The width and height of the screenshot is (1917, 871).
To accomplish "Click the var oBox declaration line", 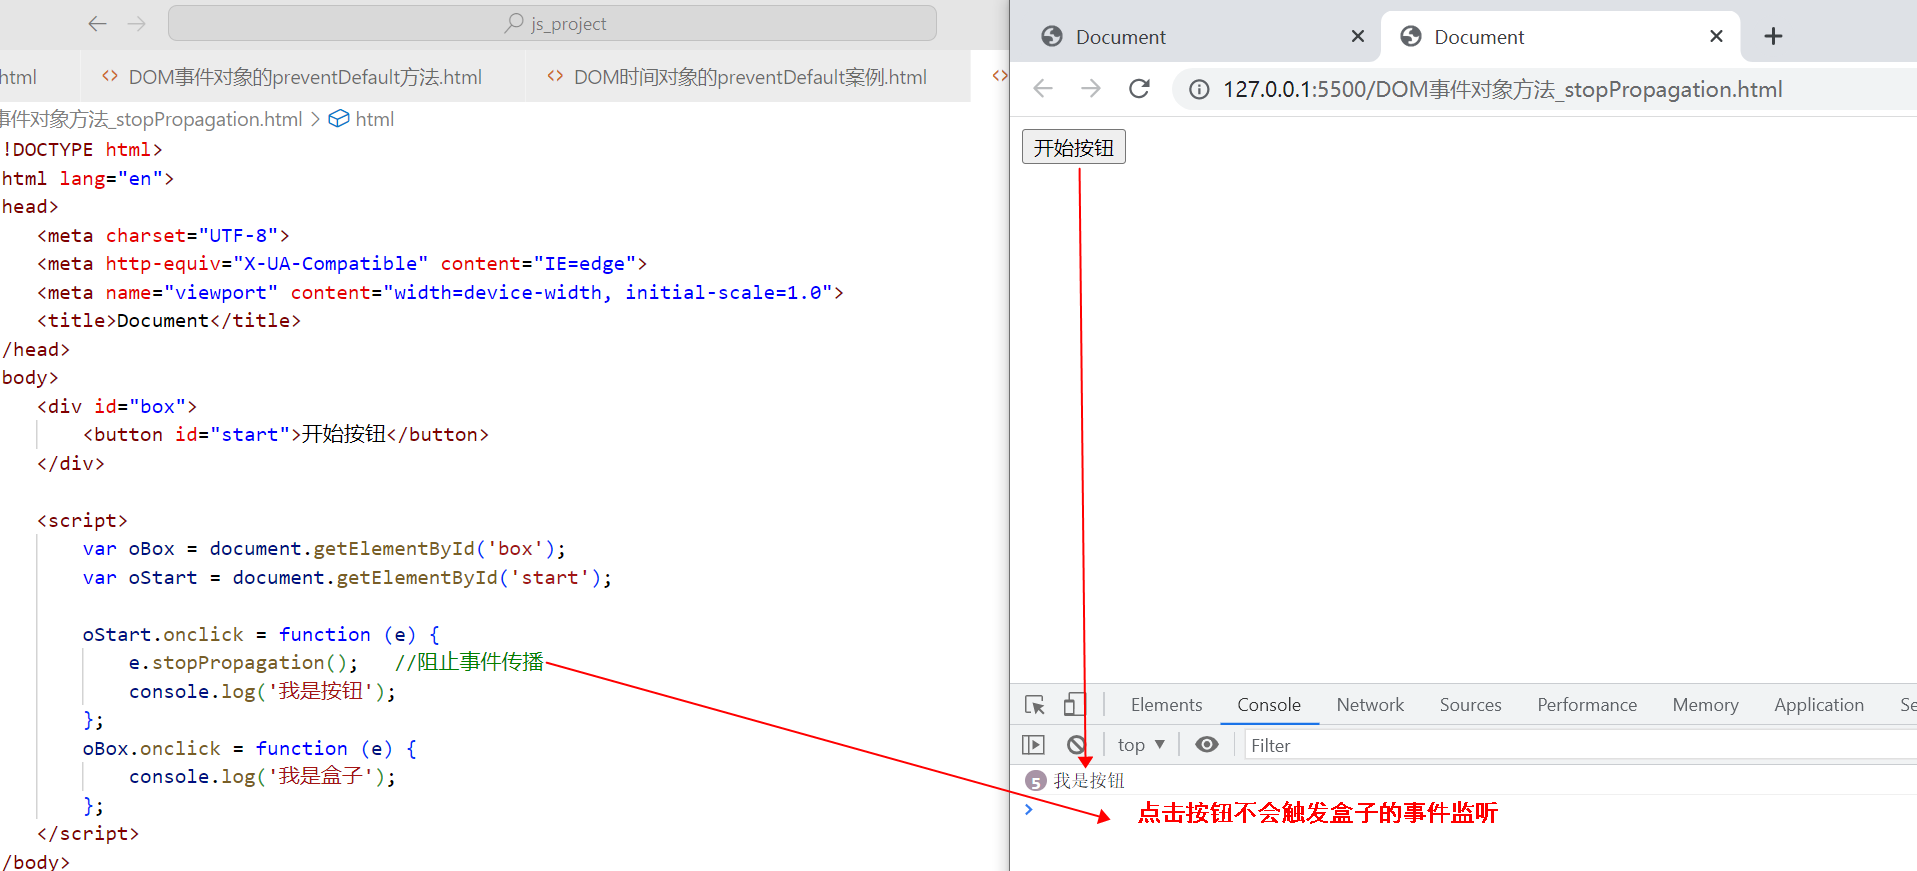I will pos(324,549).
